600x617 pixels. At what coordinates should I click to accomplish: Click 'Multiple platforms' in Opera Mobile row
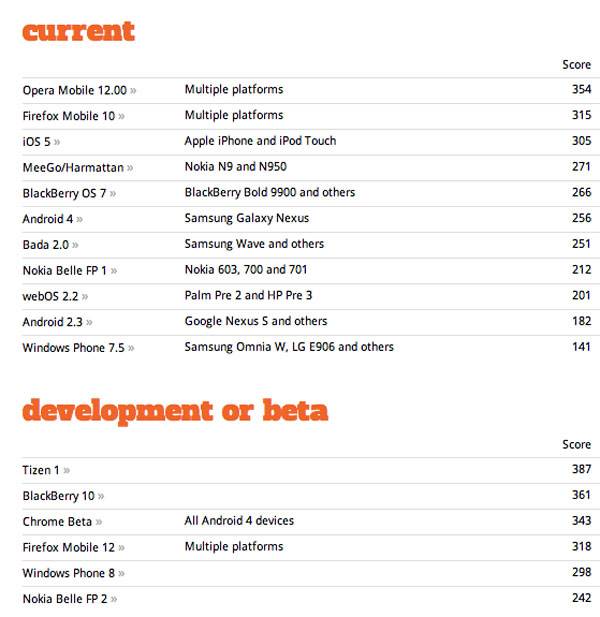(x=234, y=90)
